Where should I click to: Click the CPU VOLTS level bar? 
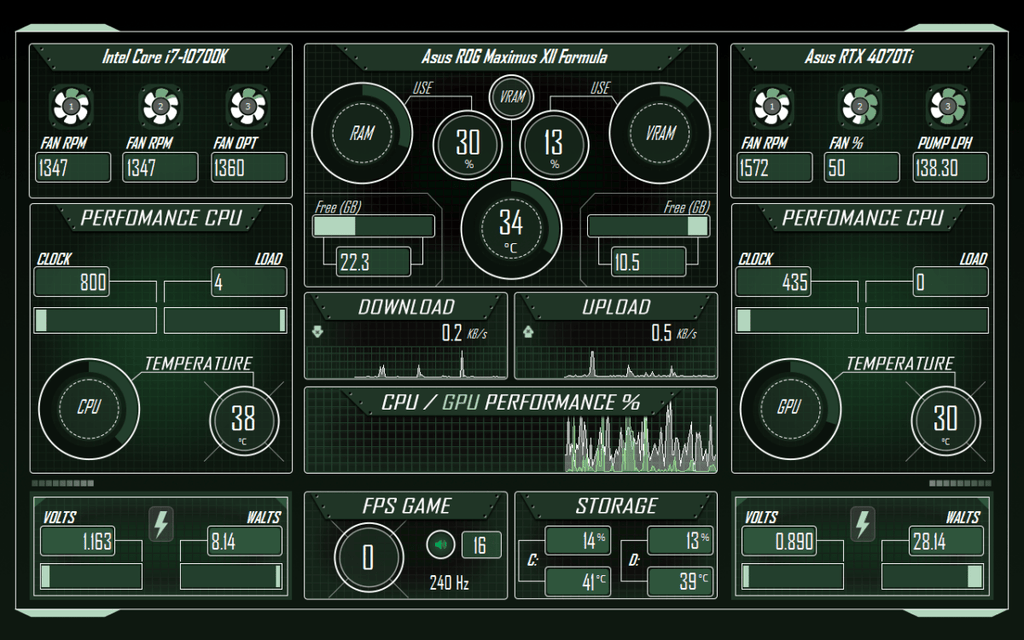click(x=97, y=577)
